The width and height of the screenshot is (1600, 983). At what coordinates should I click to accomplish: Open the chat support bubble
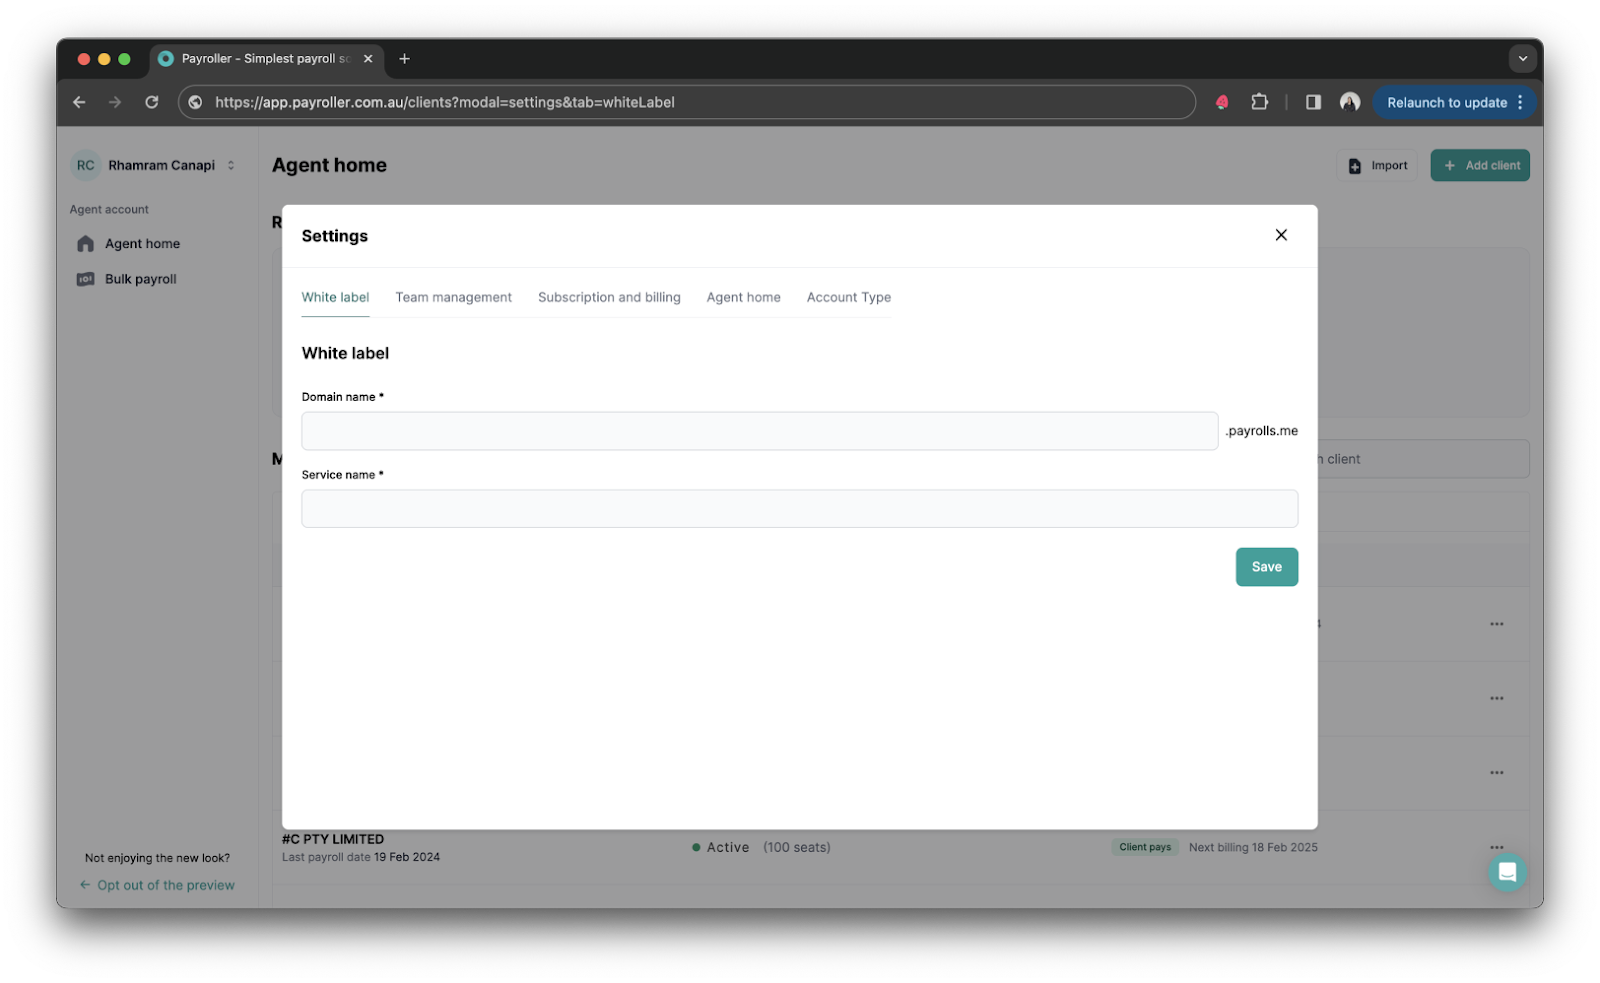[1507, 872]
